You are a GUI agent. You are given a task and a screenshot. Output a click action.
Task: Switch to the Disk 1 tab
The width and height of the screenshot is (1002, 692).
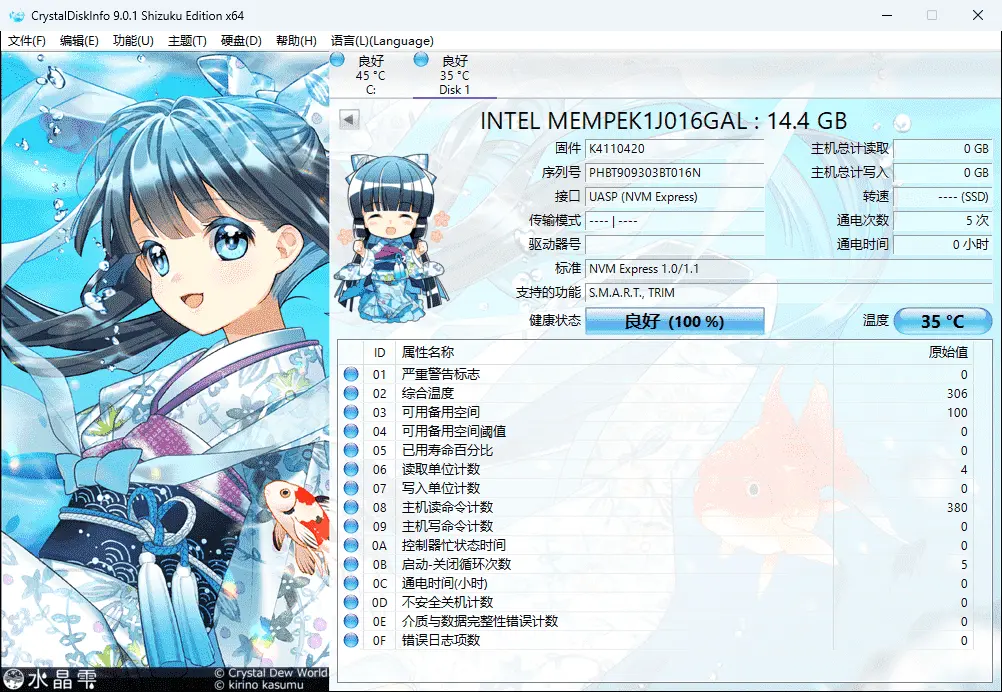tap(454, 75)
